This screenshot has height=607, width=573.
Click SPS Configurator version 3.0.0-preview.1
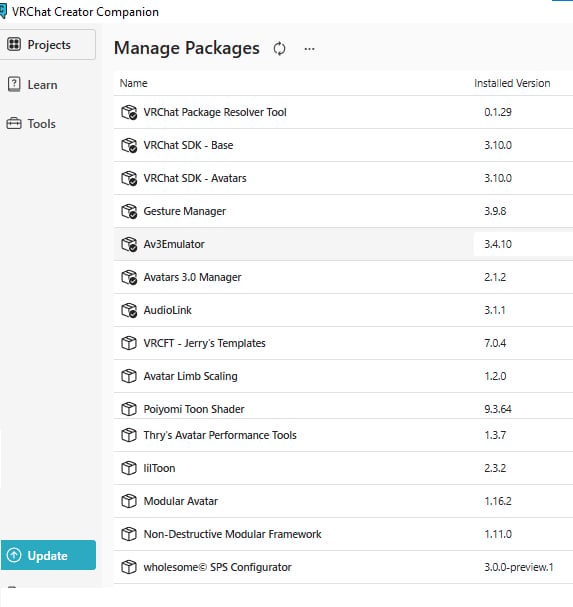coord(519,567)
